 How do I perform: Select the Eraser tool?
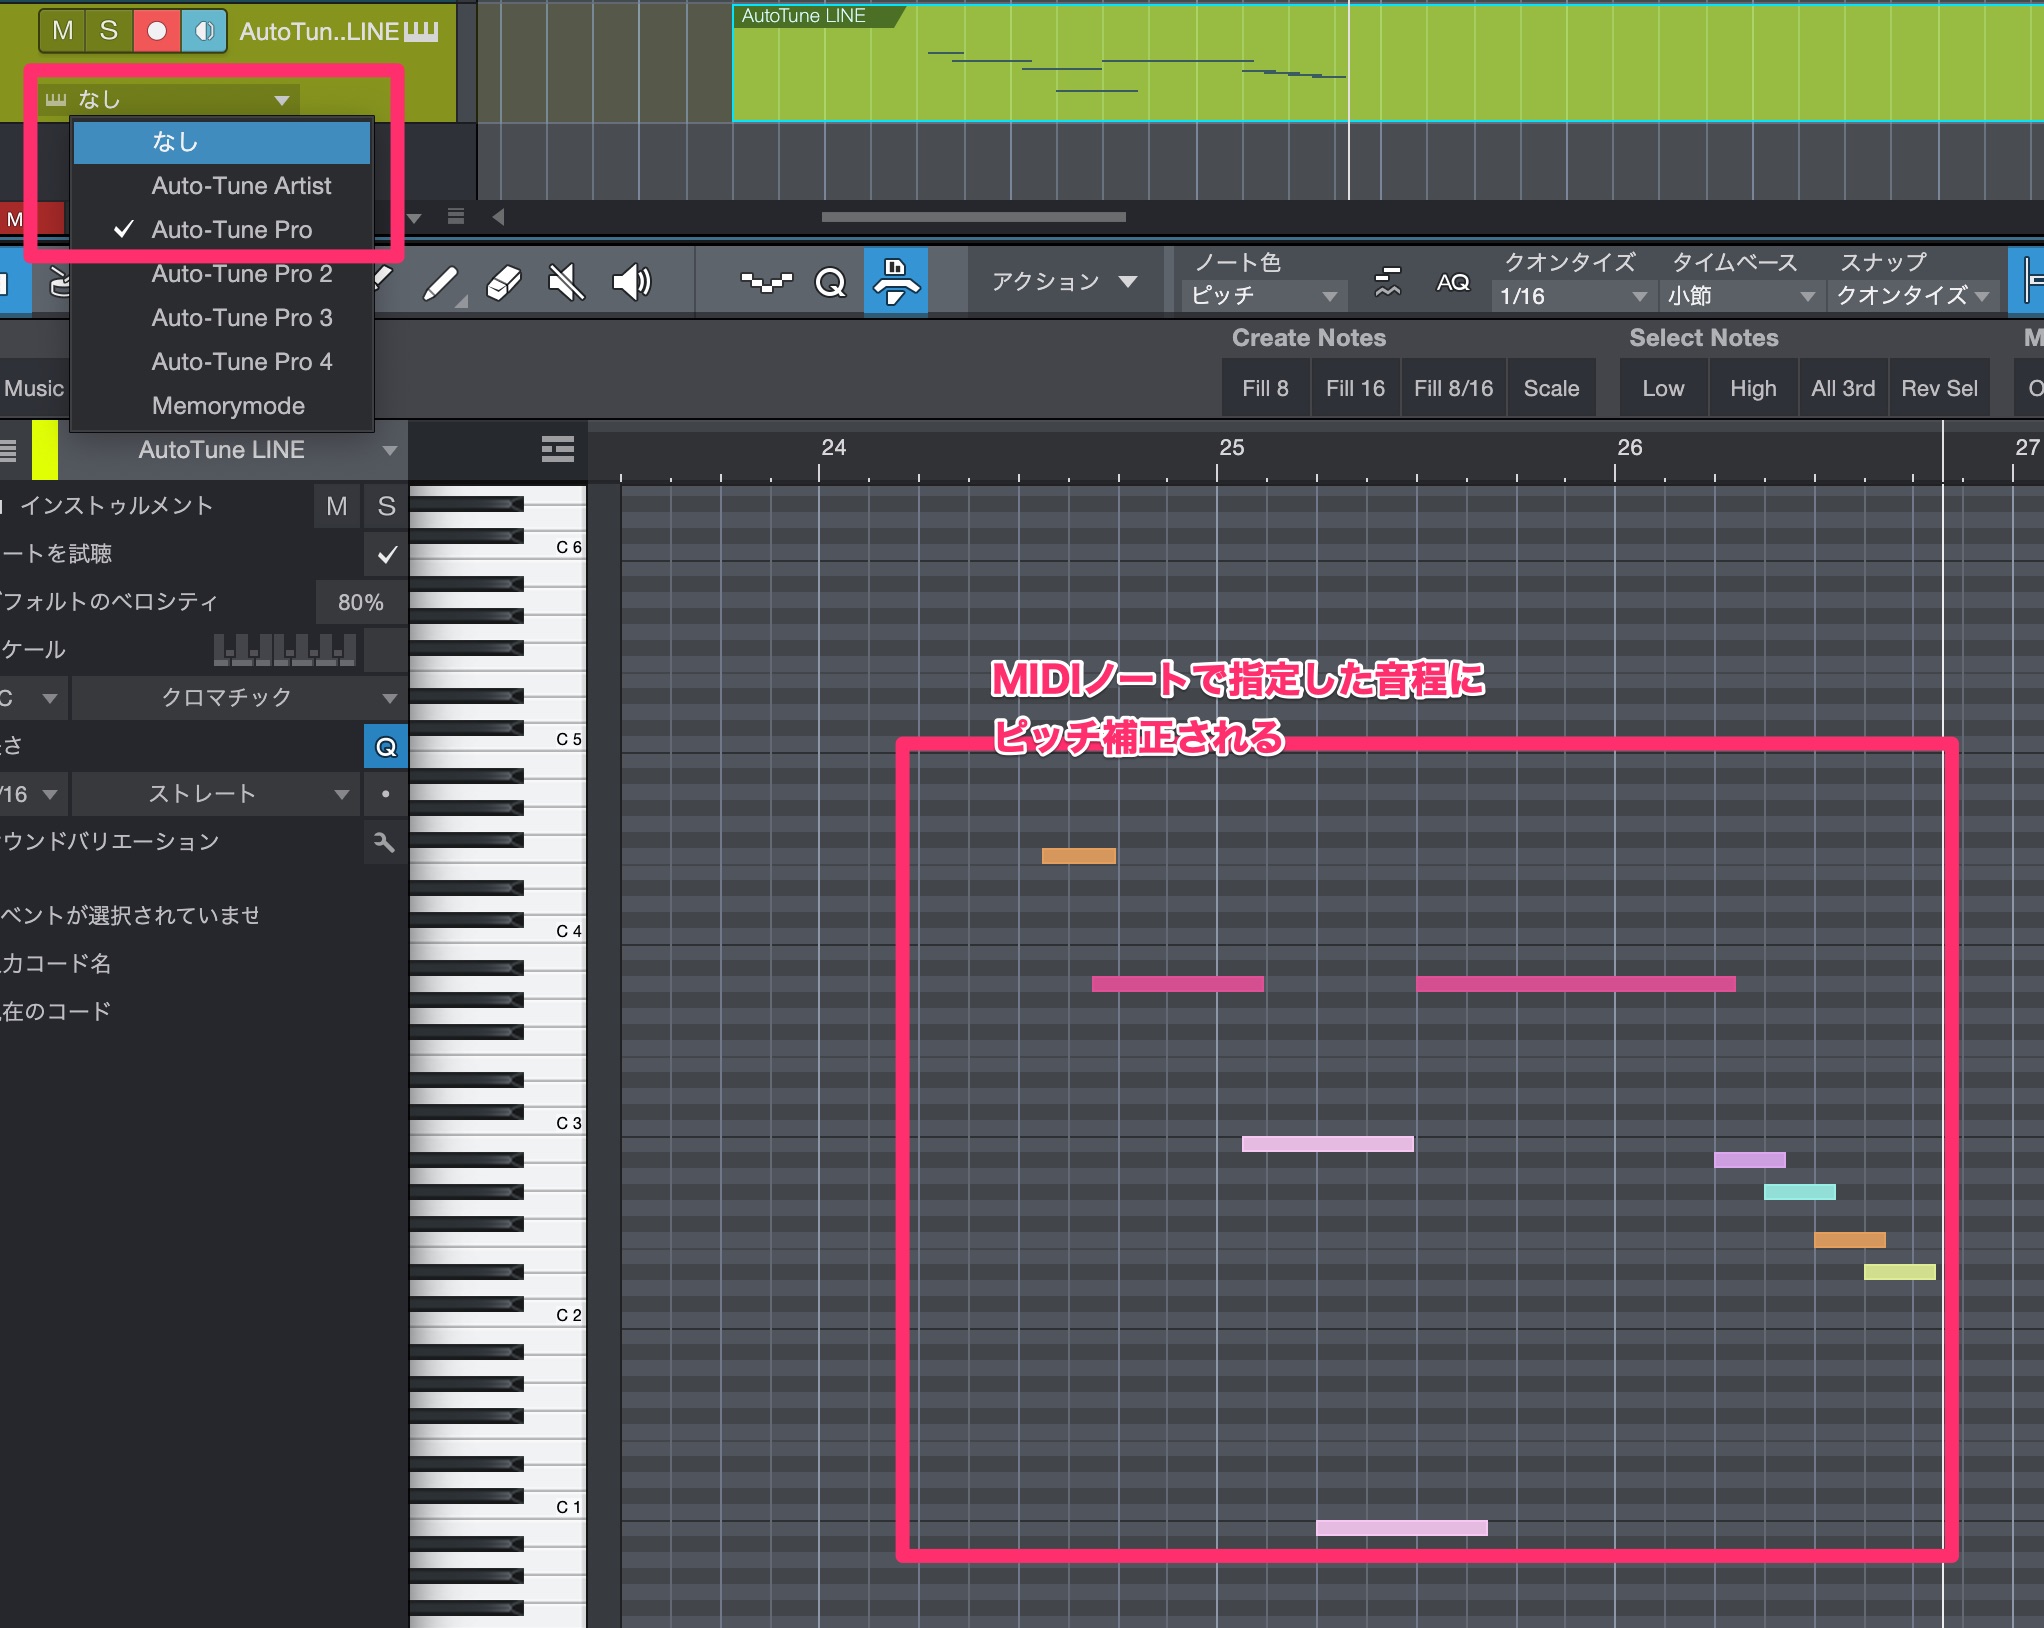[x=503, y=283]
